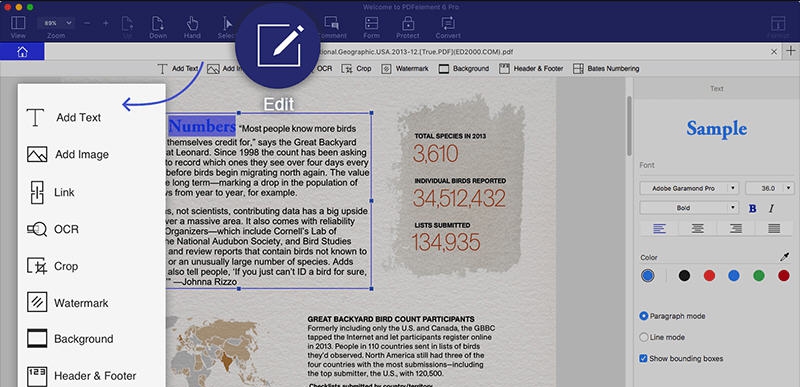Screen dimensions: 800x387
Task: Select the Paragraph mode radio button
Action: pyautogui.click(x=644, y=316)
